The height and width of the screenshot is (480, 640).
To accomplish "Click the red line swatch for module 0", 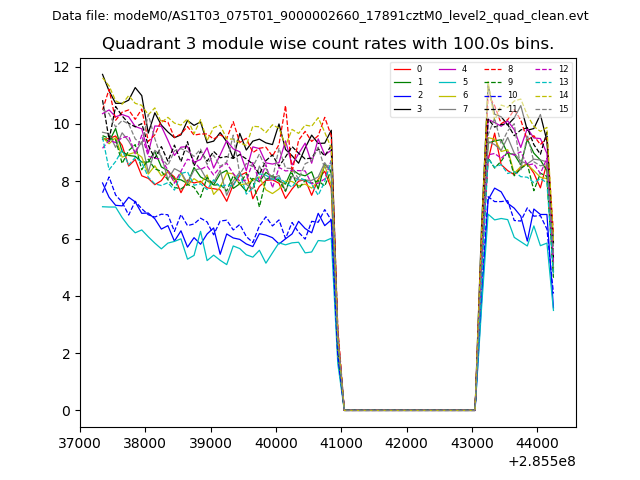I will (401, 69).
